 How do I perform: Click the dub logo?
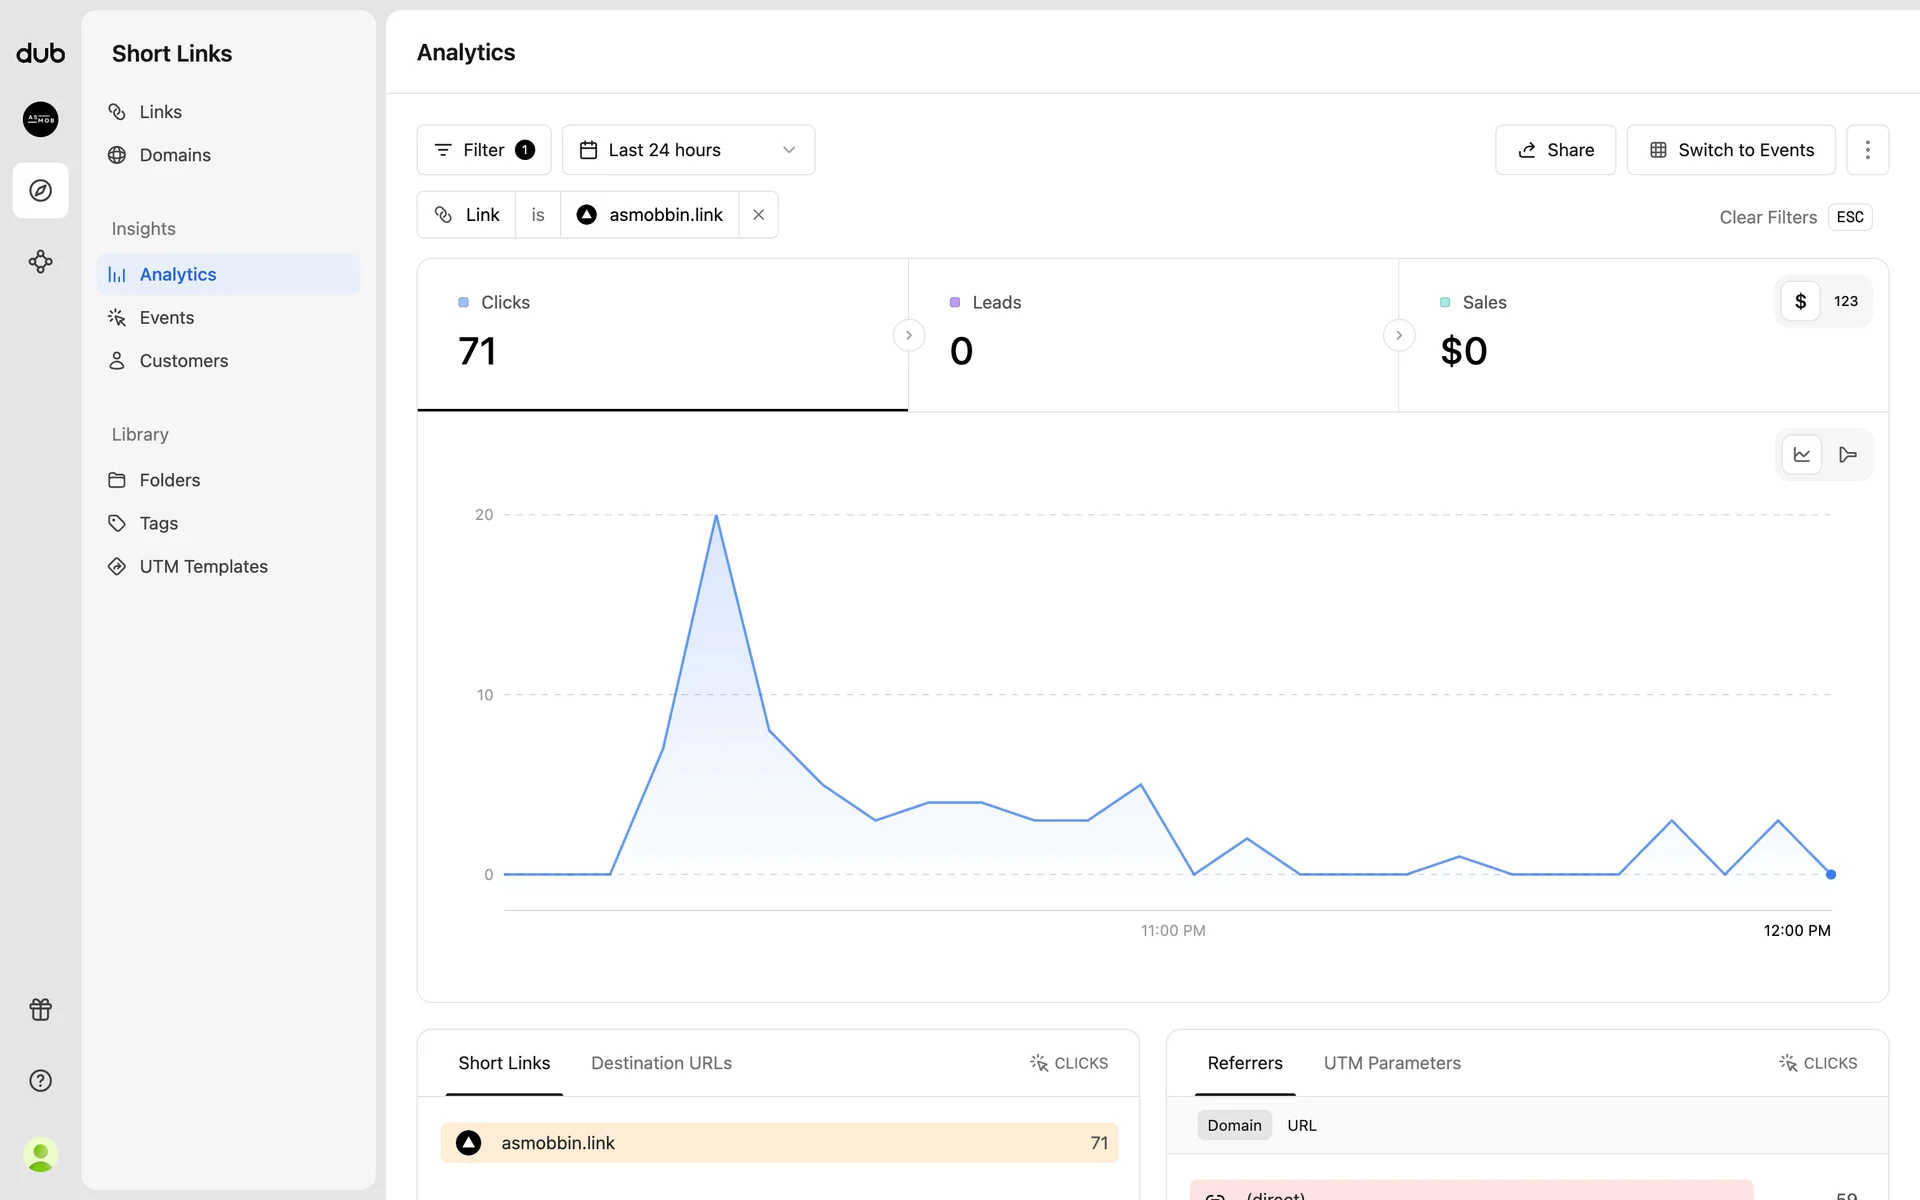pos(40,53)
